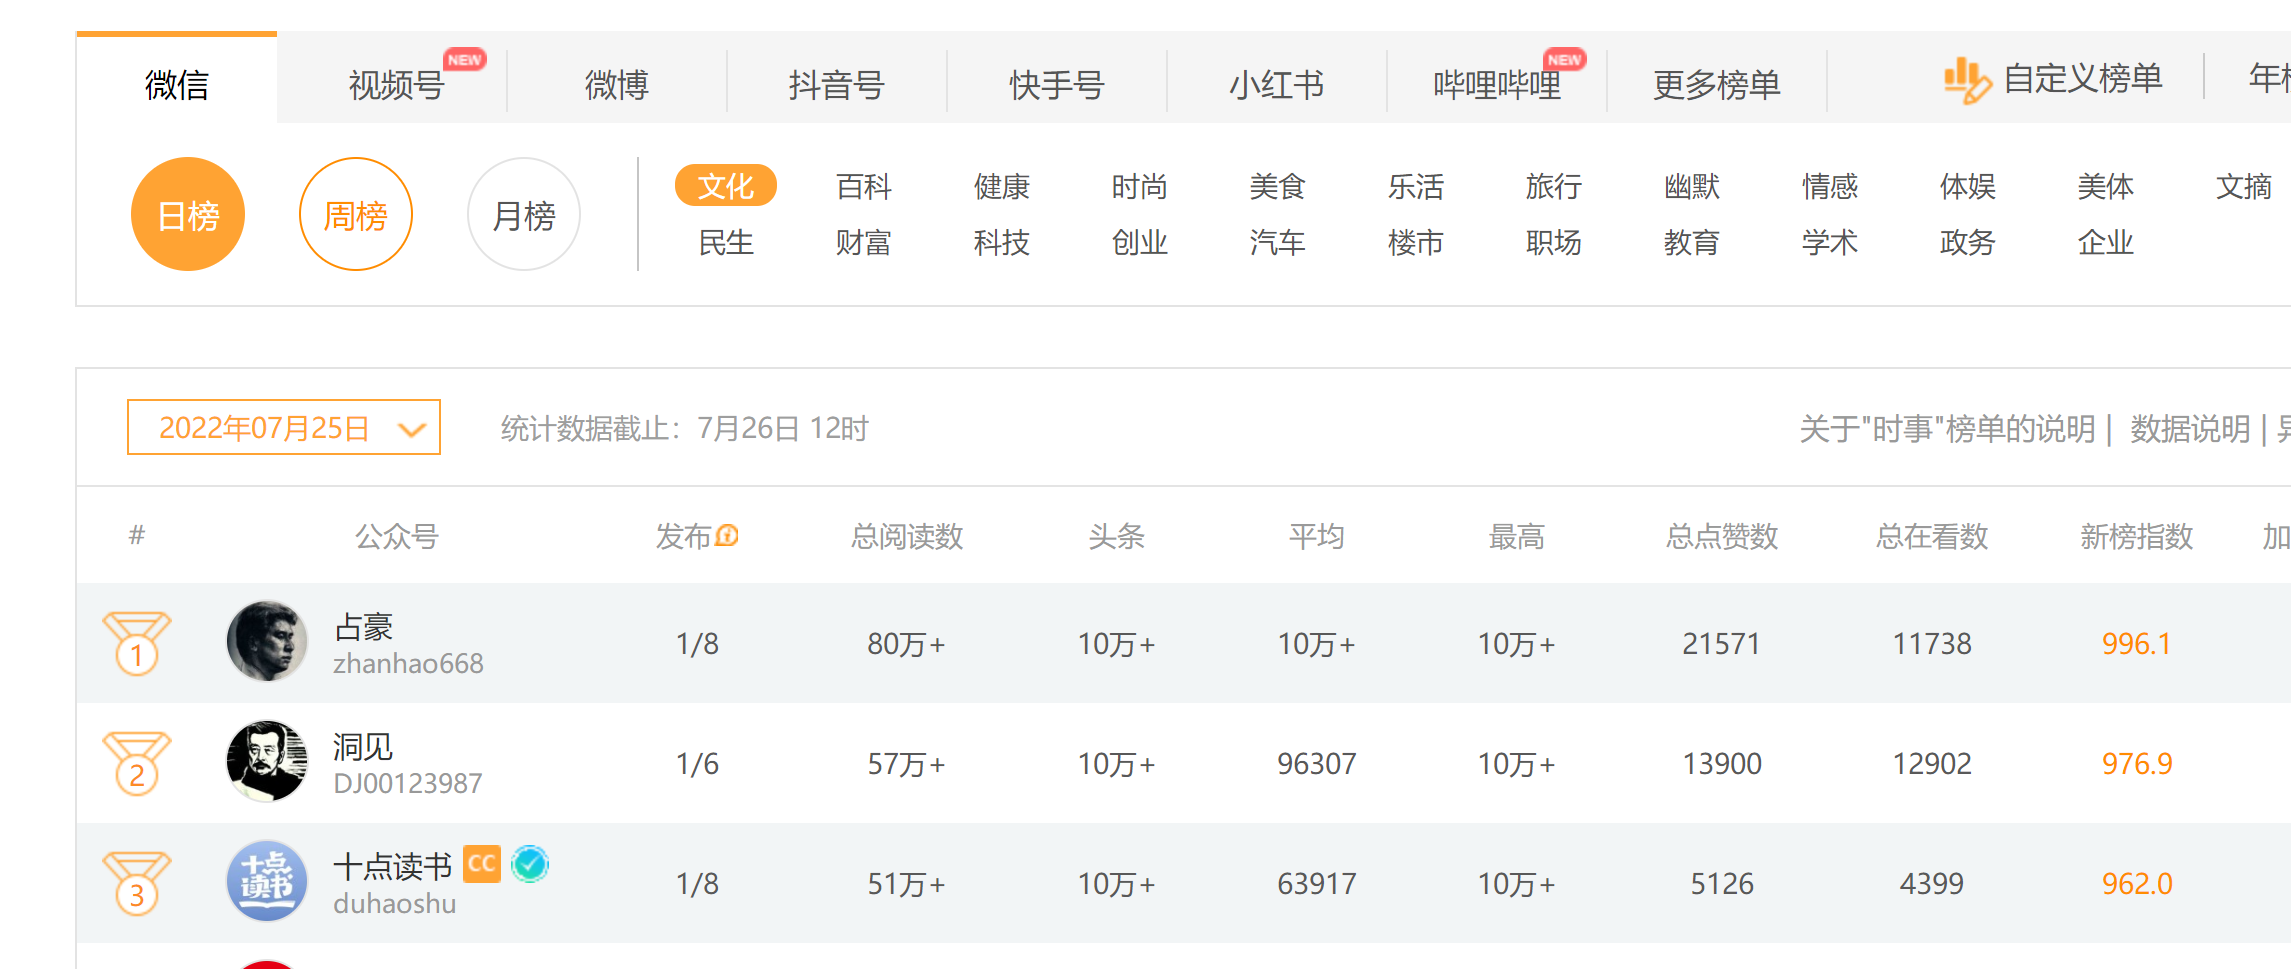
Task: Select the 情感 category
Action: point(1830,186)
